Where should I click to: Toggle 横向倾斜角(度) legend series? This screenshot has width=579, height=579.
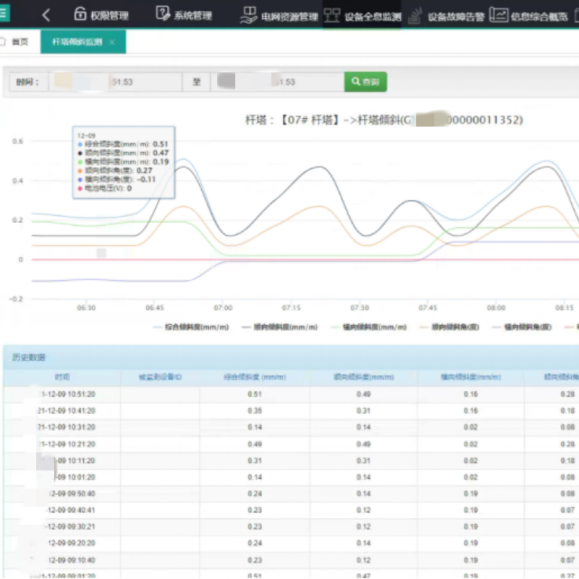[x=522, y=327]
